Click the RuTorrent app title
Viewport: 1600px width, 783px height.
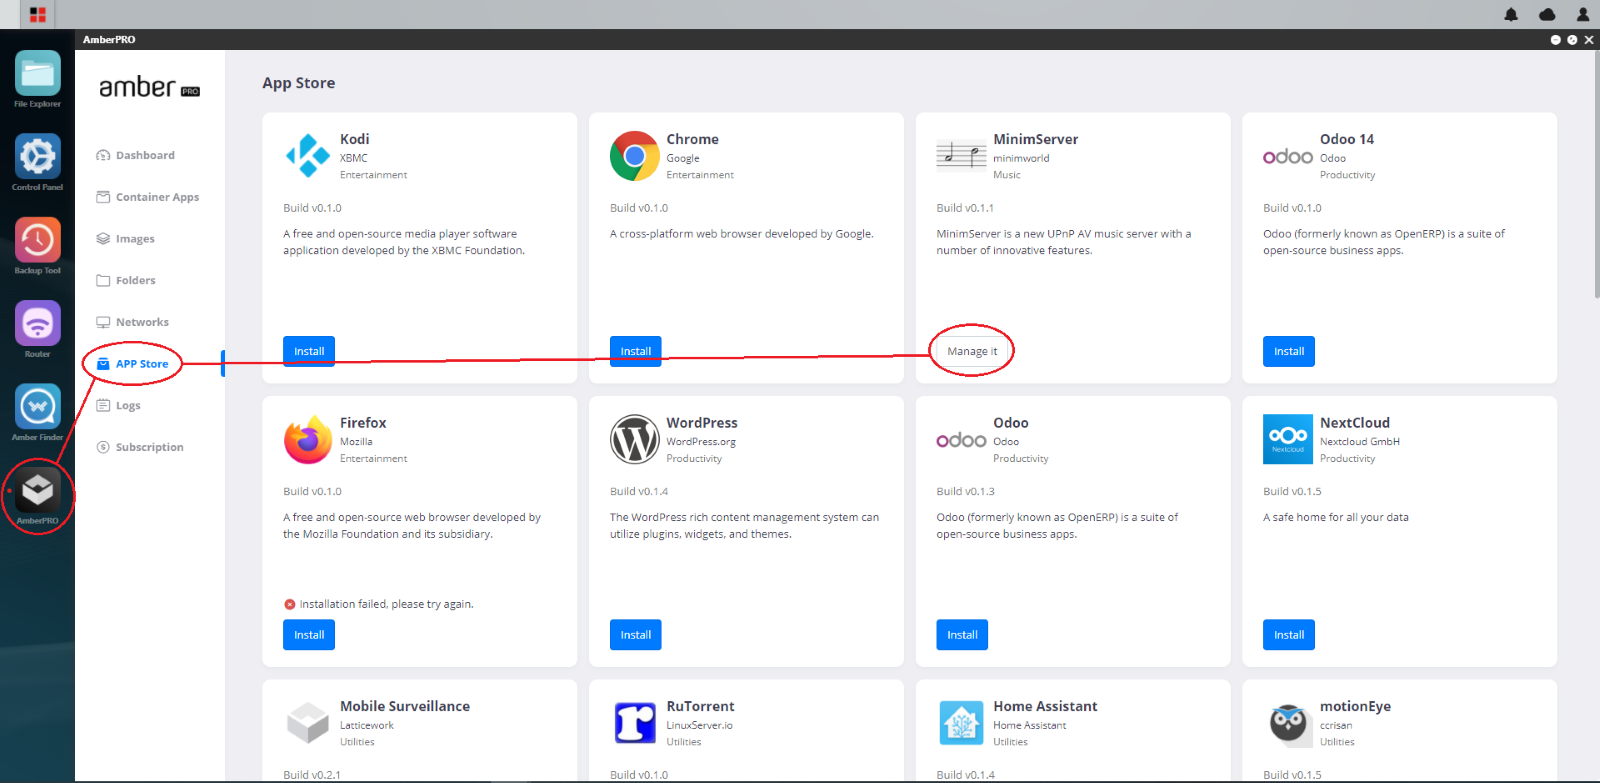pyautogui.click(x=700, y=706)
